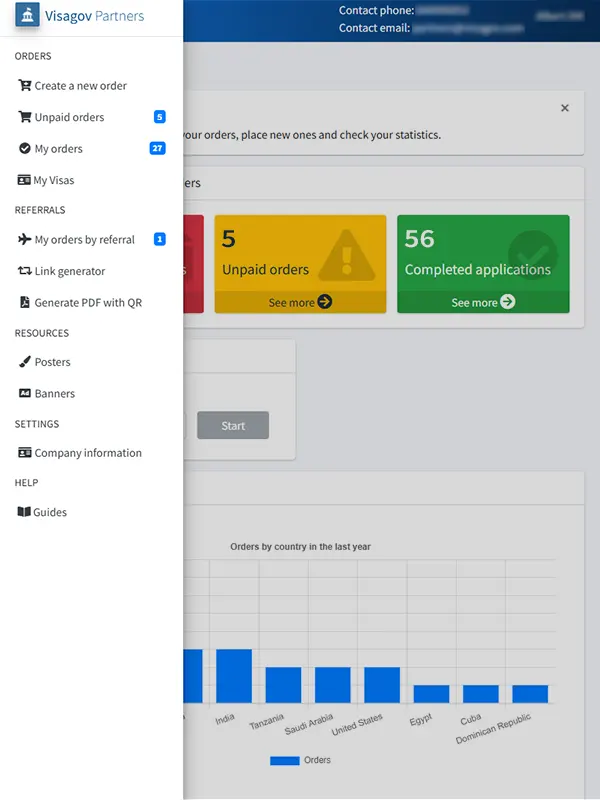Viewport: 600px width, 800px height.
Task: Expand See more under Completed applications
Action: [483, 302]
